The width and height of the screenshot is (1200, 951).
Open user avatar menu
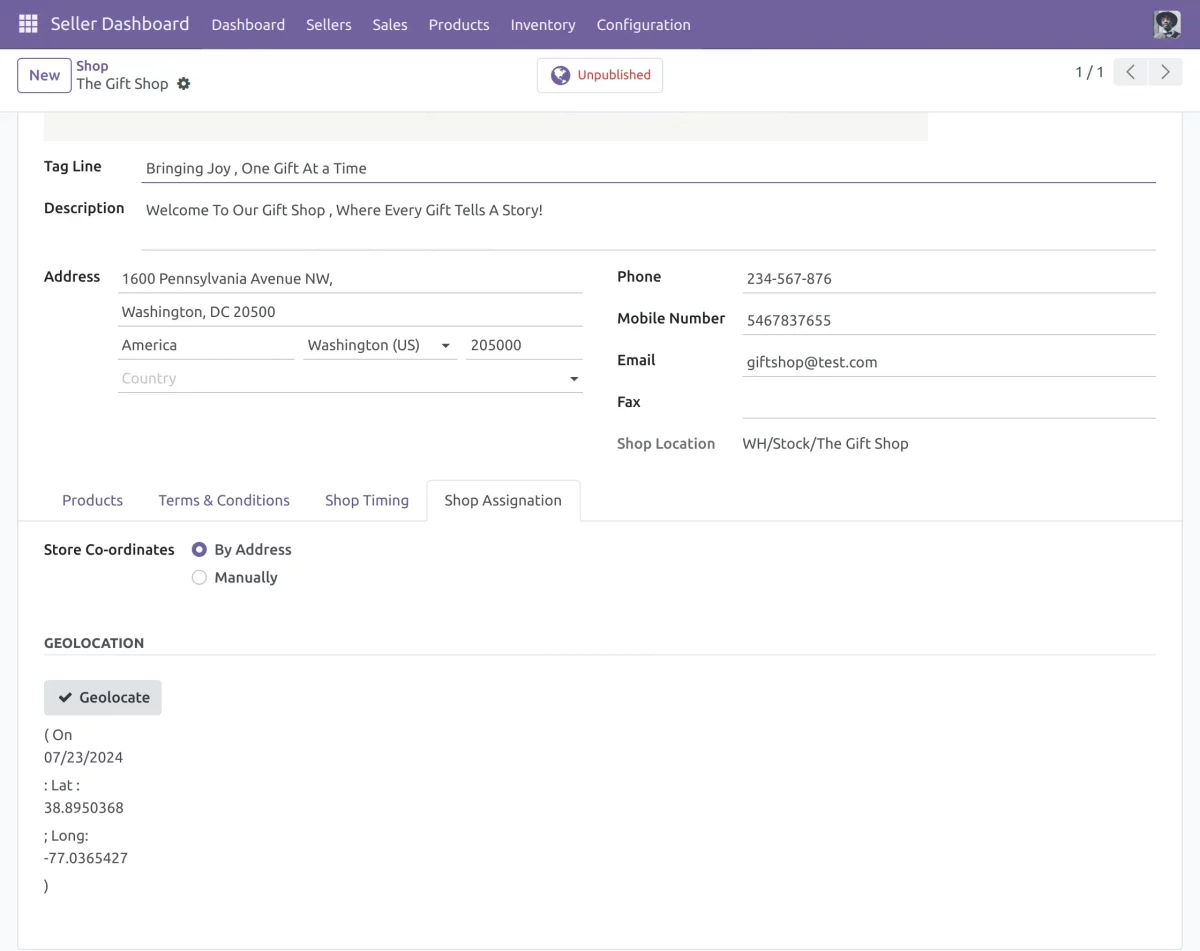[x=1167, y=24]
